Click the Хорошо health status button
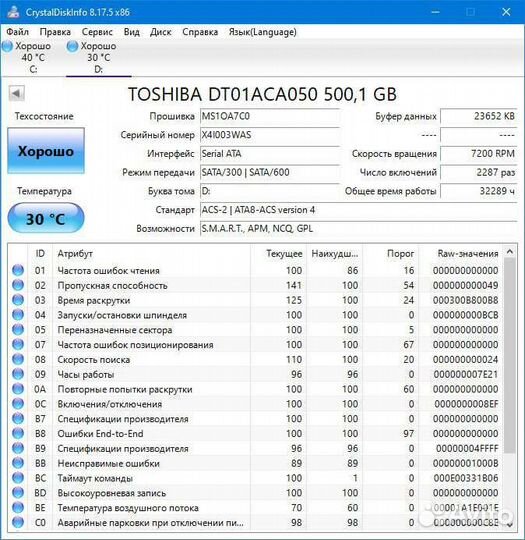525x540 pixels. click(46, 151)
